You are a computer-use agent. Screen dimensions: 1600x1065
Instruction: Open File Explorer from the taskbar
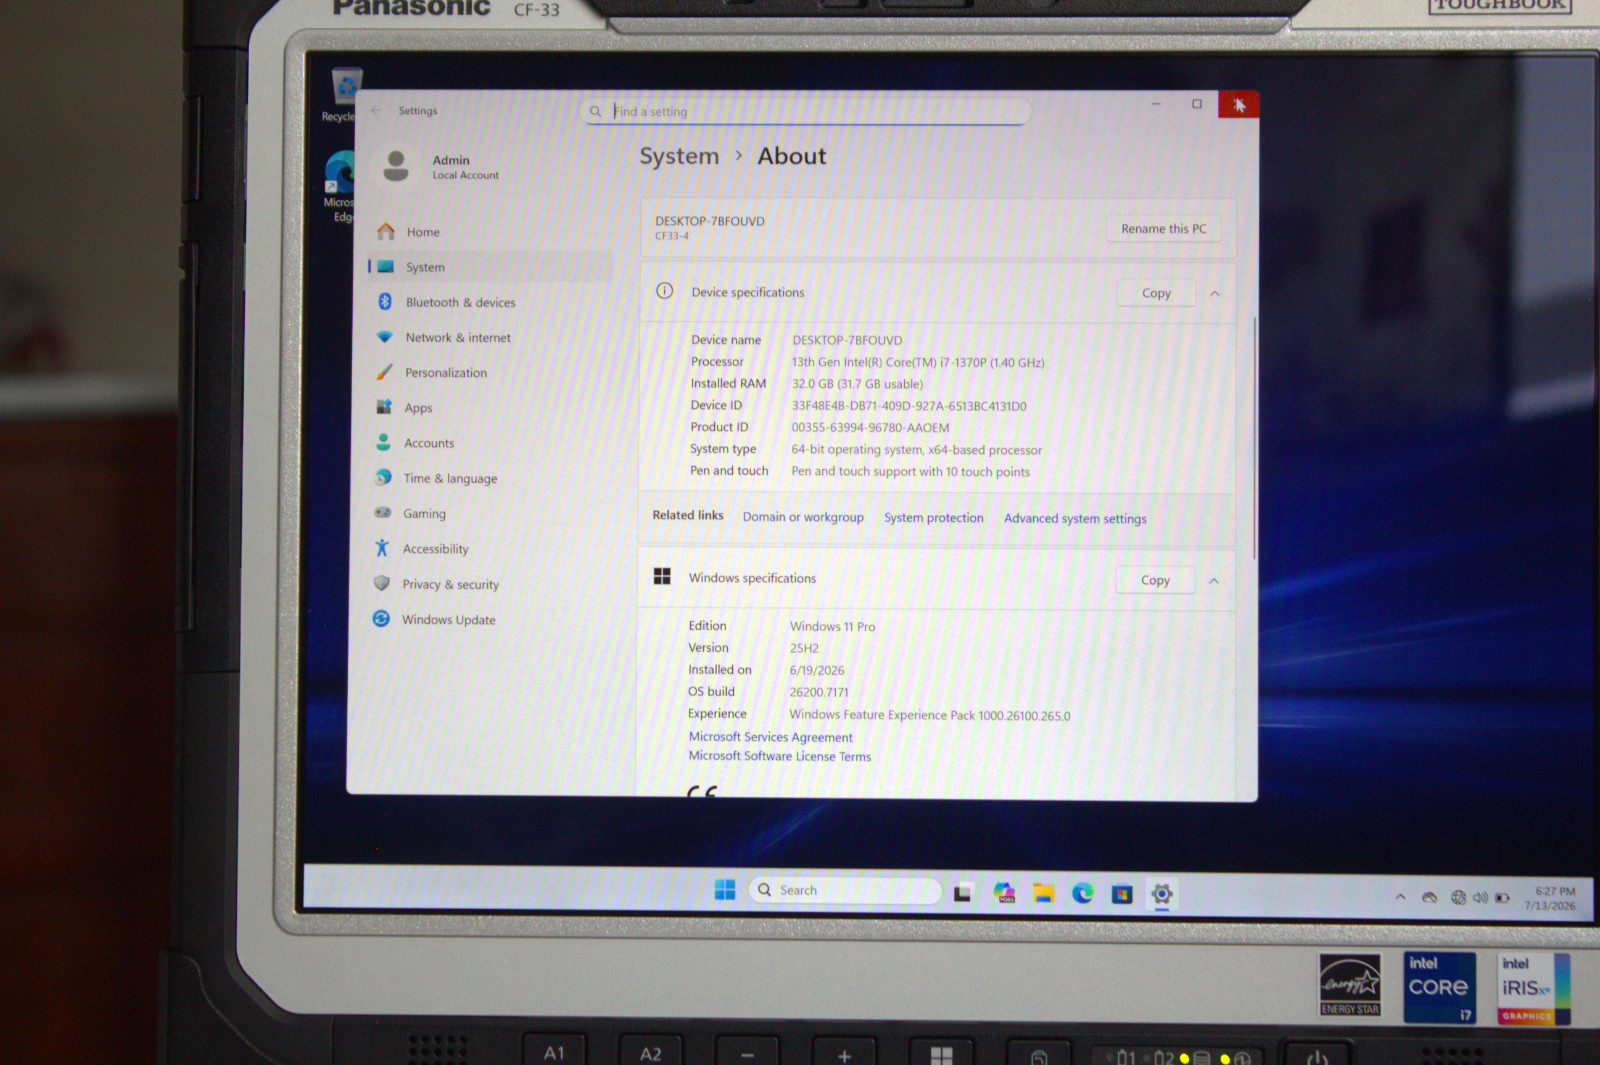pos(1044,893)
